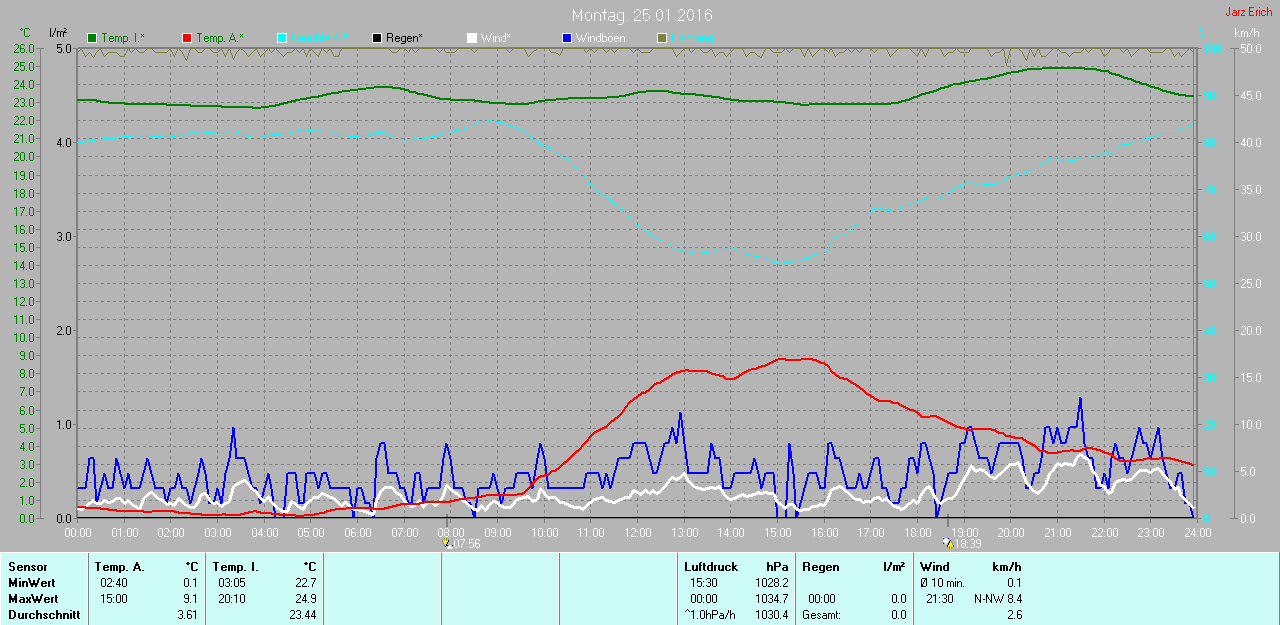
Task: Click the '15:30' pressure minimum time
Action: [x=703, y=583]
